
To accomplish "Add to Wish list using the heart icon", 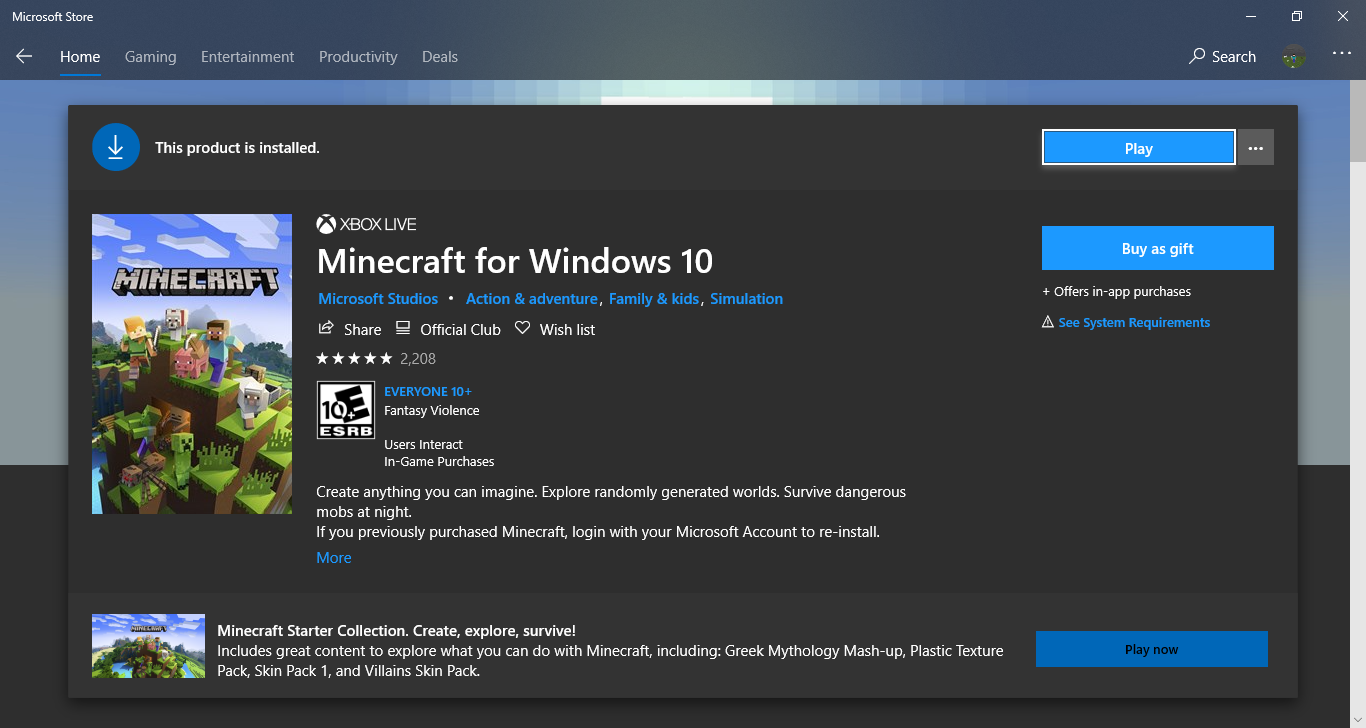I will [522, 328].
